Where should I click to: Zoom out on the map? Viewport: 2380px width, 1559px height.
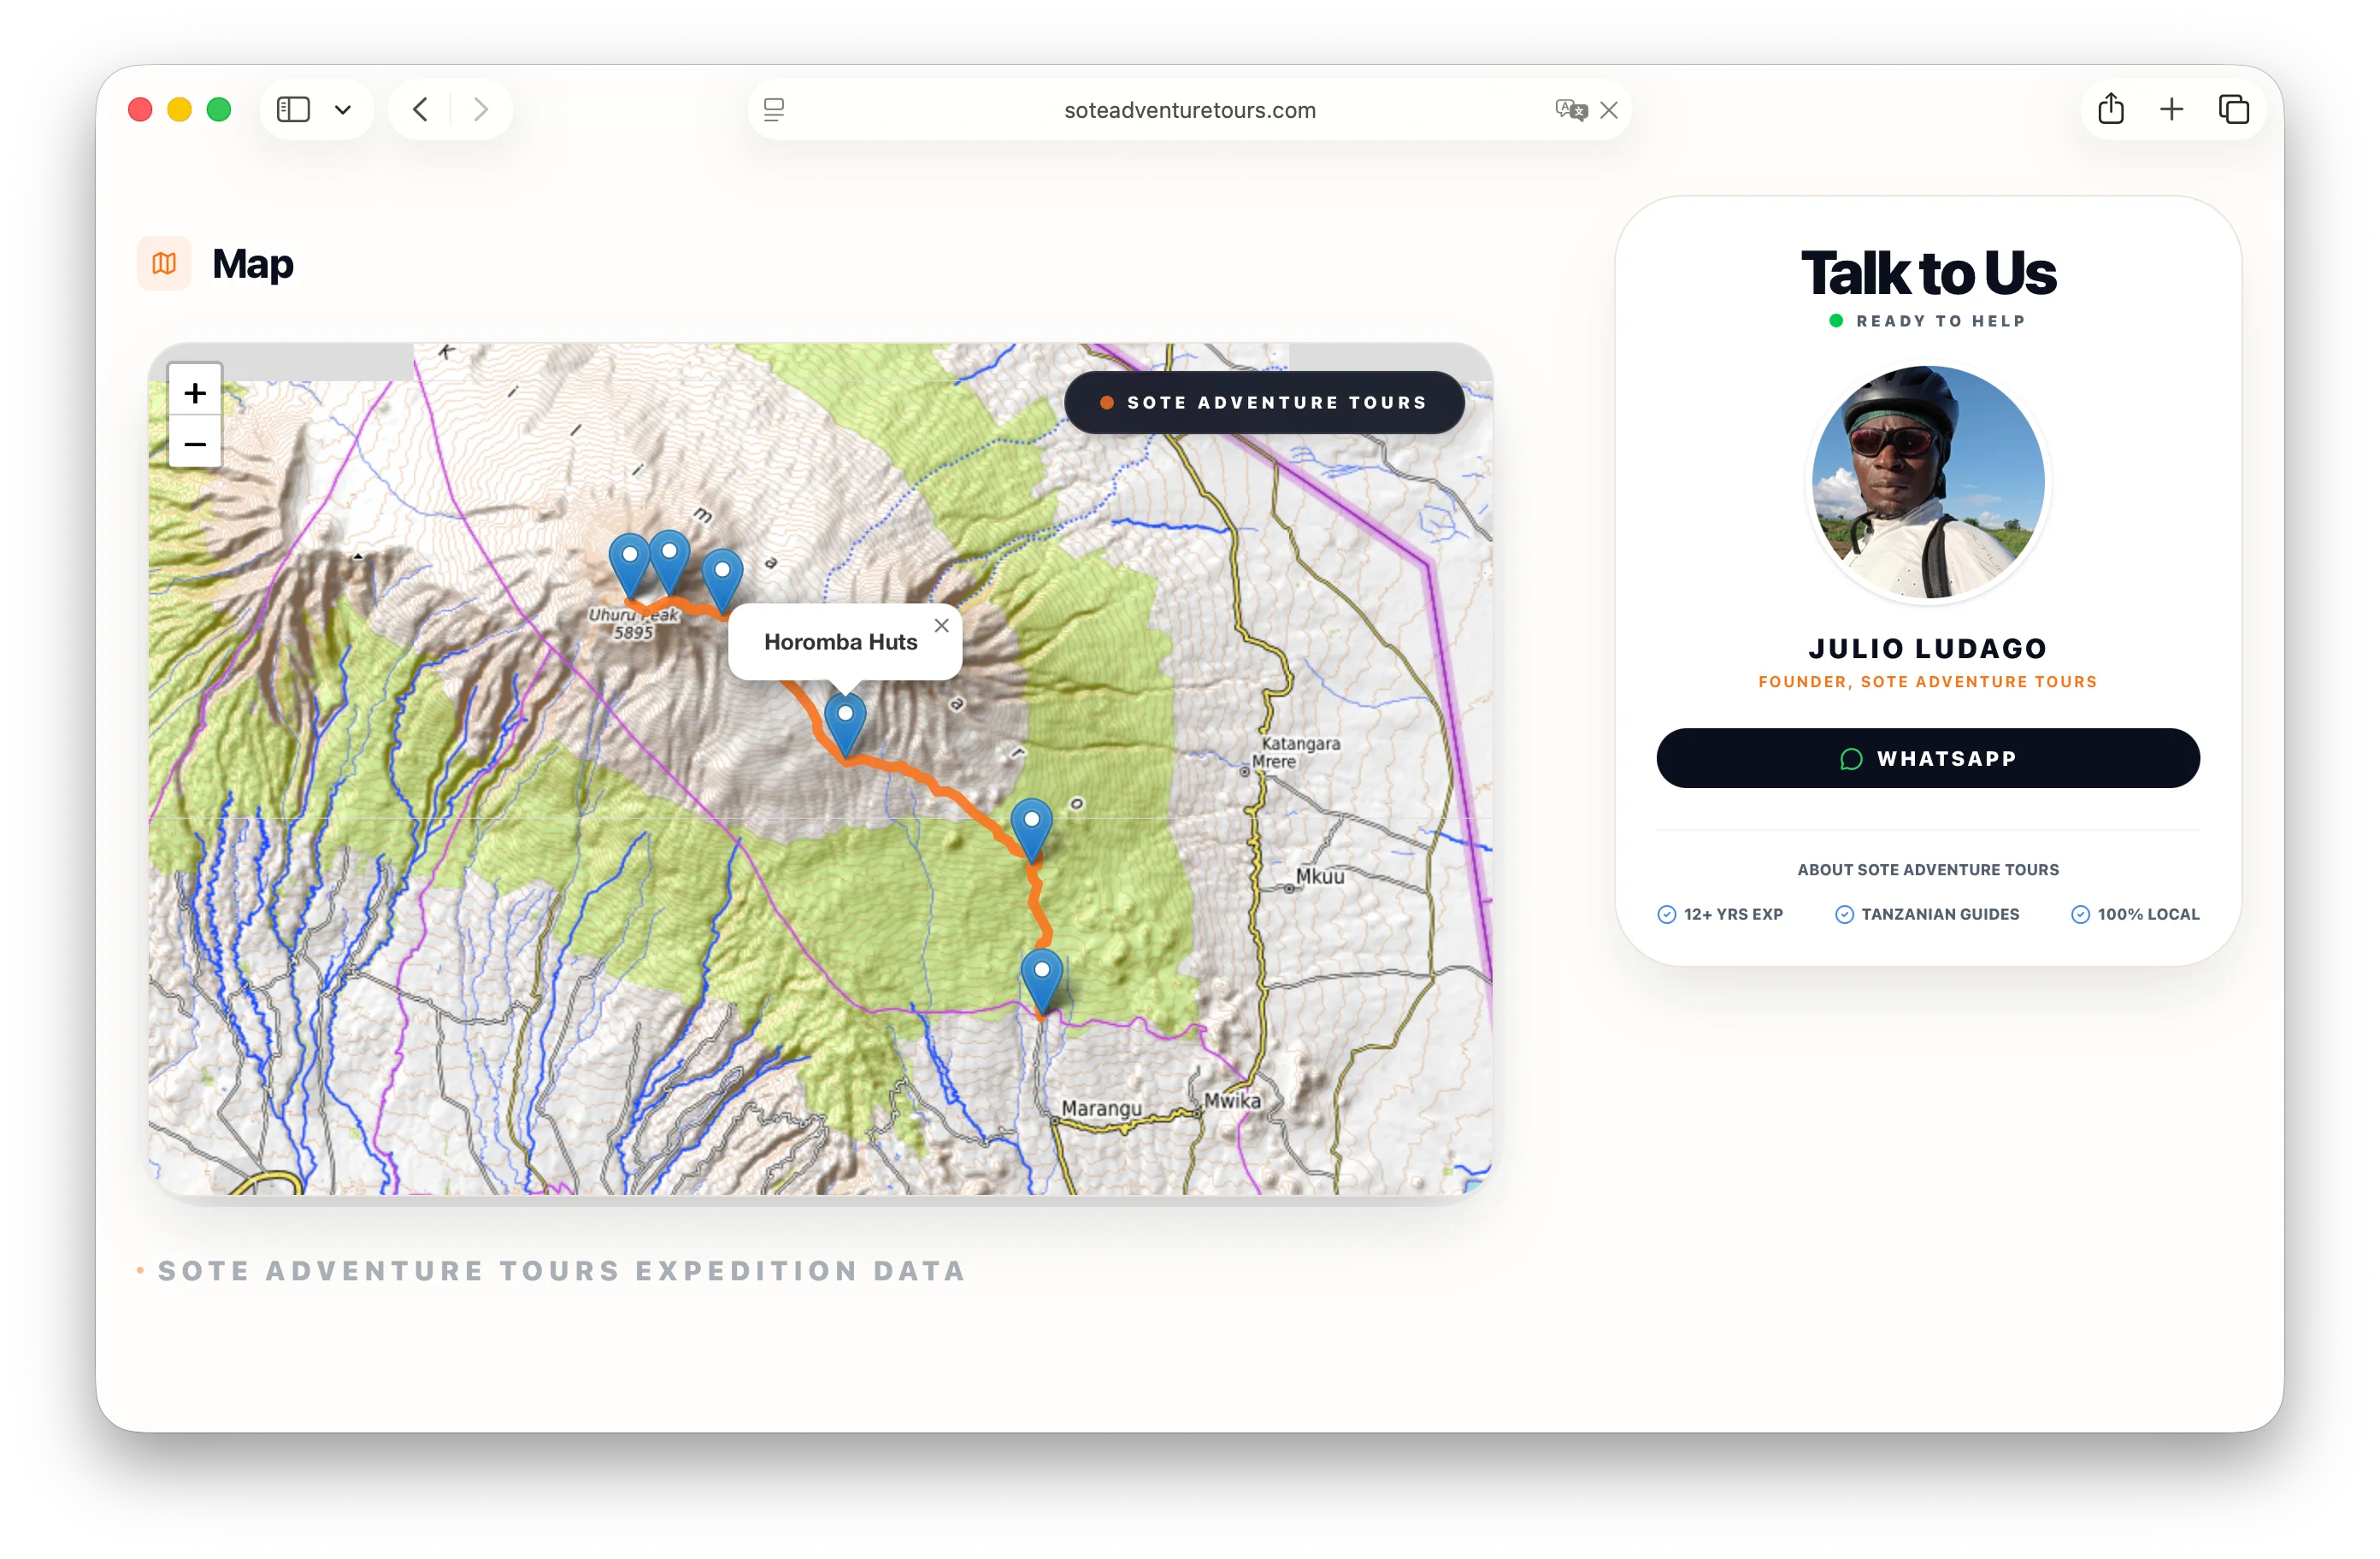click(x=195, y=443)
